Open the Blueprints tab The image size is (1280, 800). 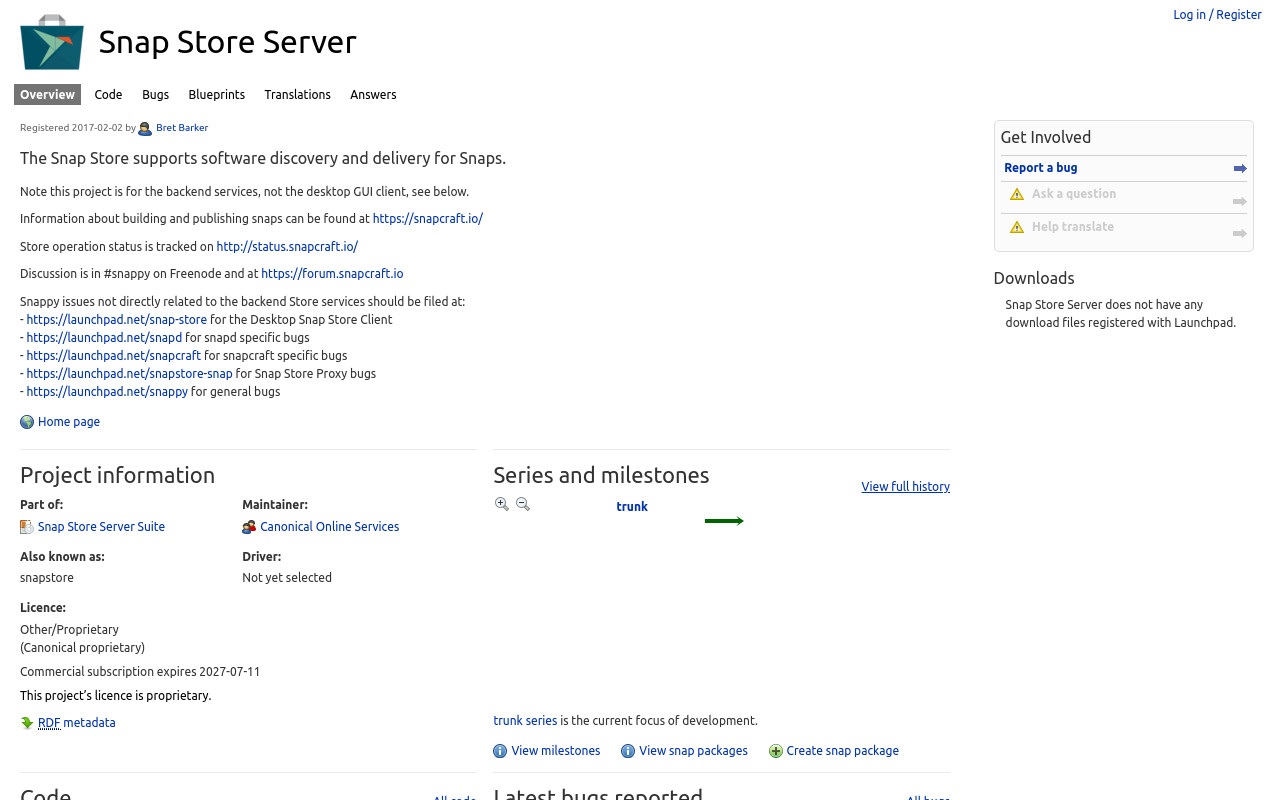click(x=216, y=95)
